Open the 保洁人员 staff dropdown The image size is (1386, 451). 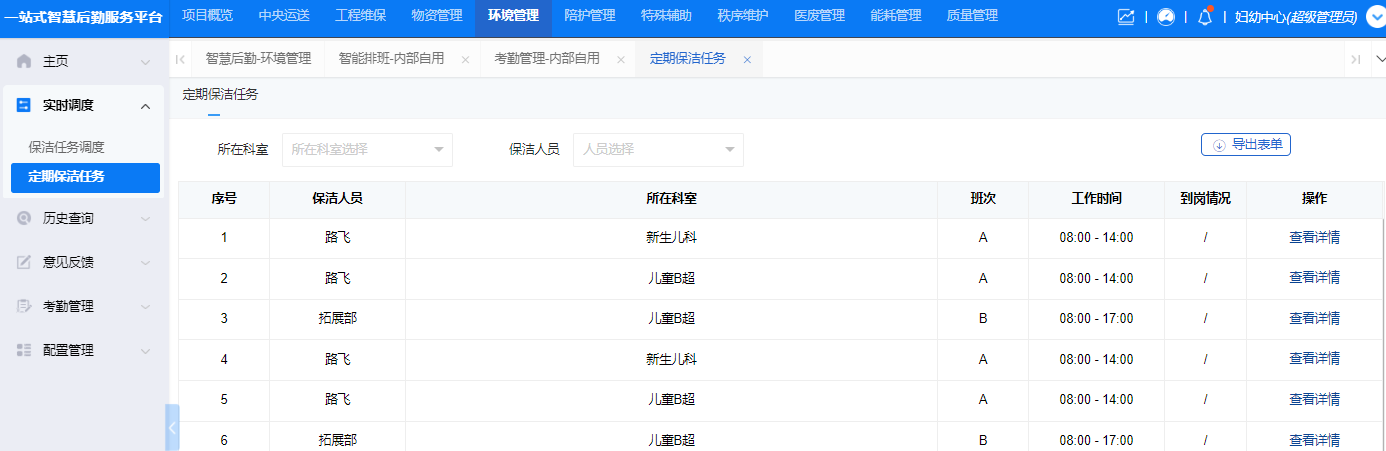(658, 149)
